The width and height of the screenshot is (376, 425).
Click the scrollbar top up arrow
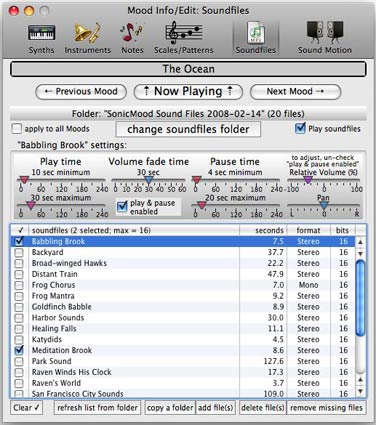coord(360,242)
